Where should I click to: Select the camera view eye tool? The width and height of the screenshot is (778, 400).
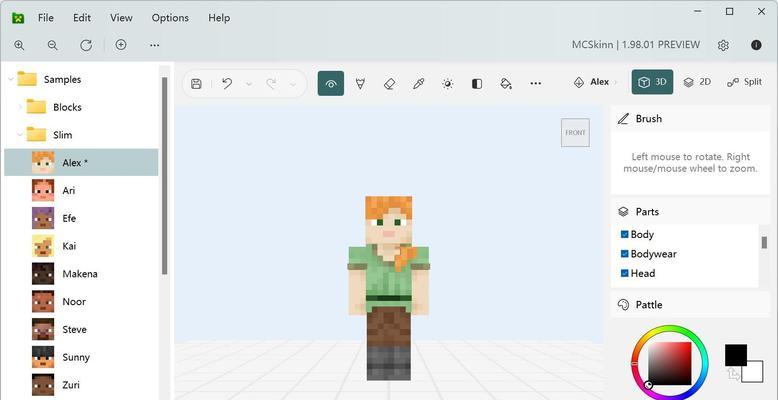pyautogui.click(x=331, y=83)
